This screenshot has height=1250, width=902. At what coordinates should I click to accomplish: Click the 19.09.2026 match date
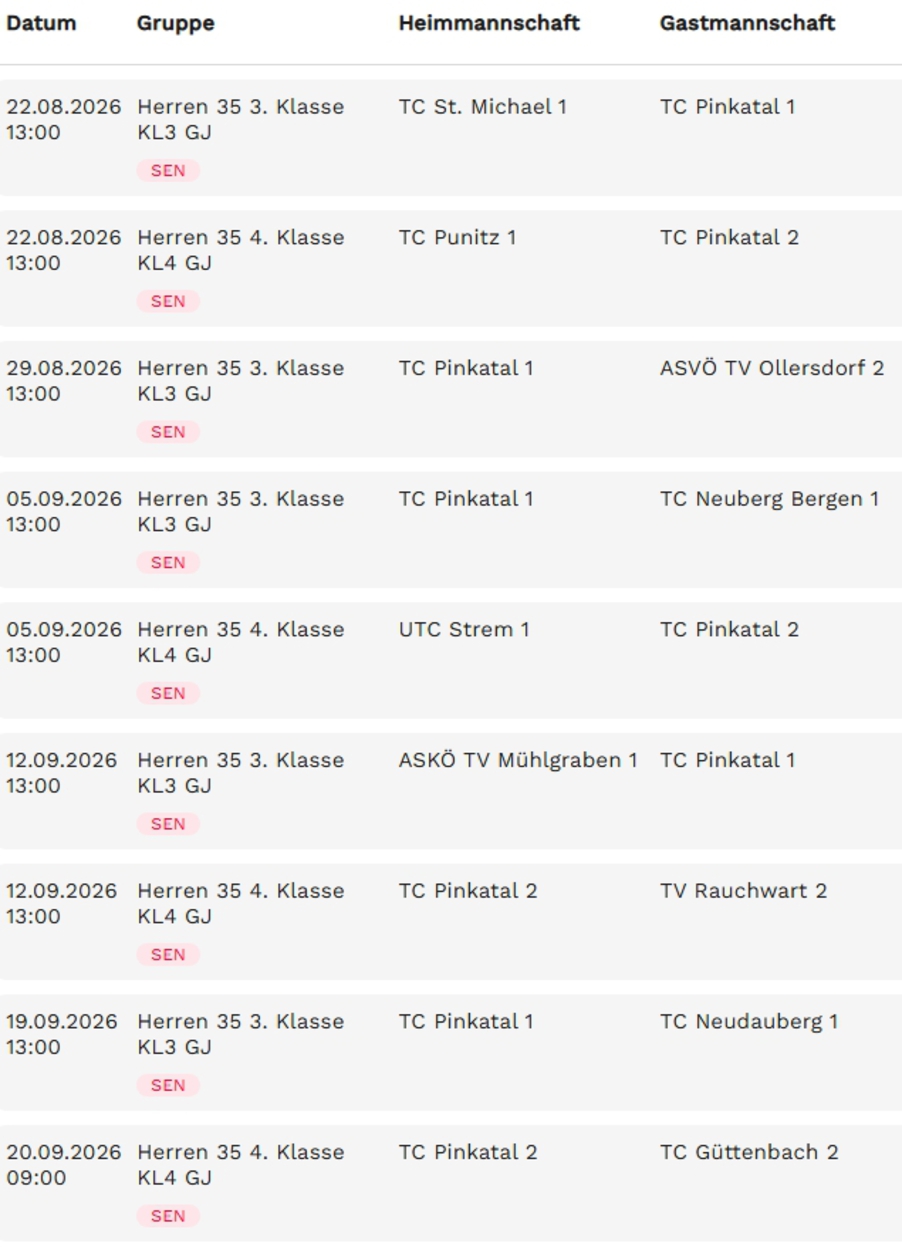point(61,1022)
